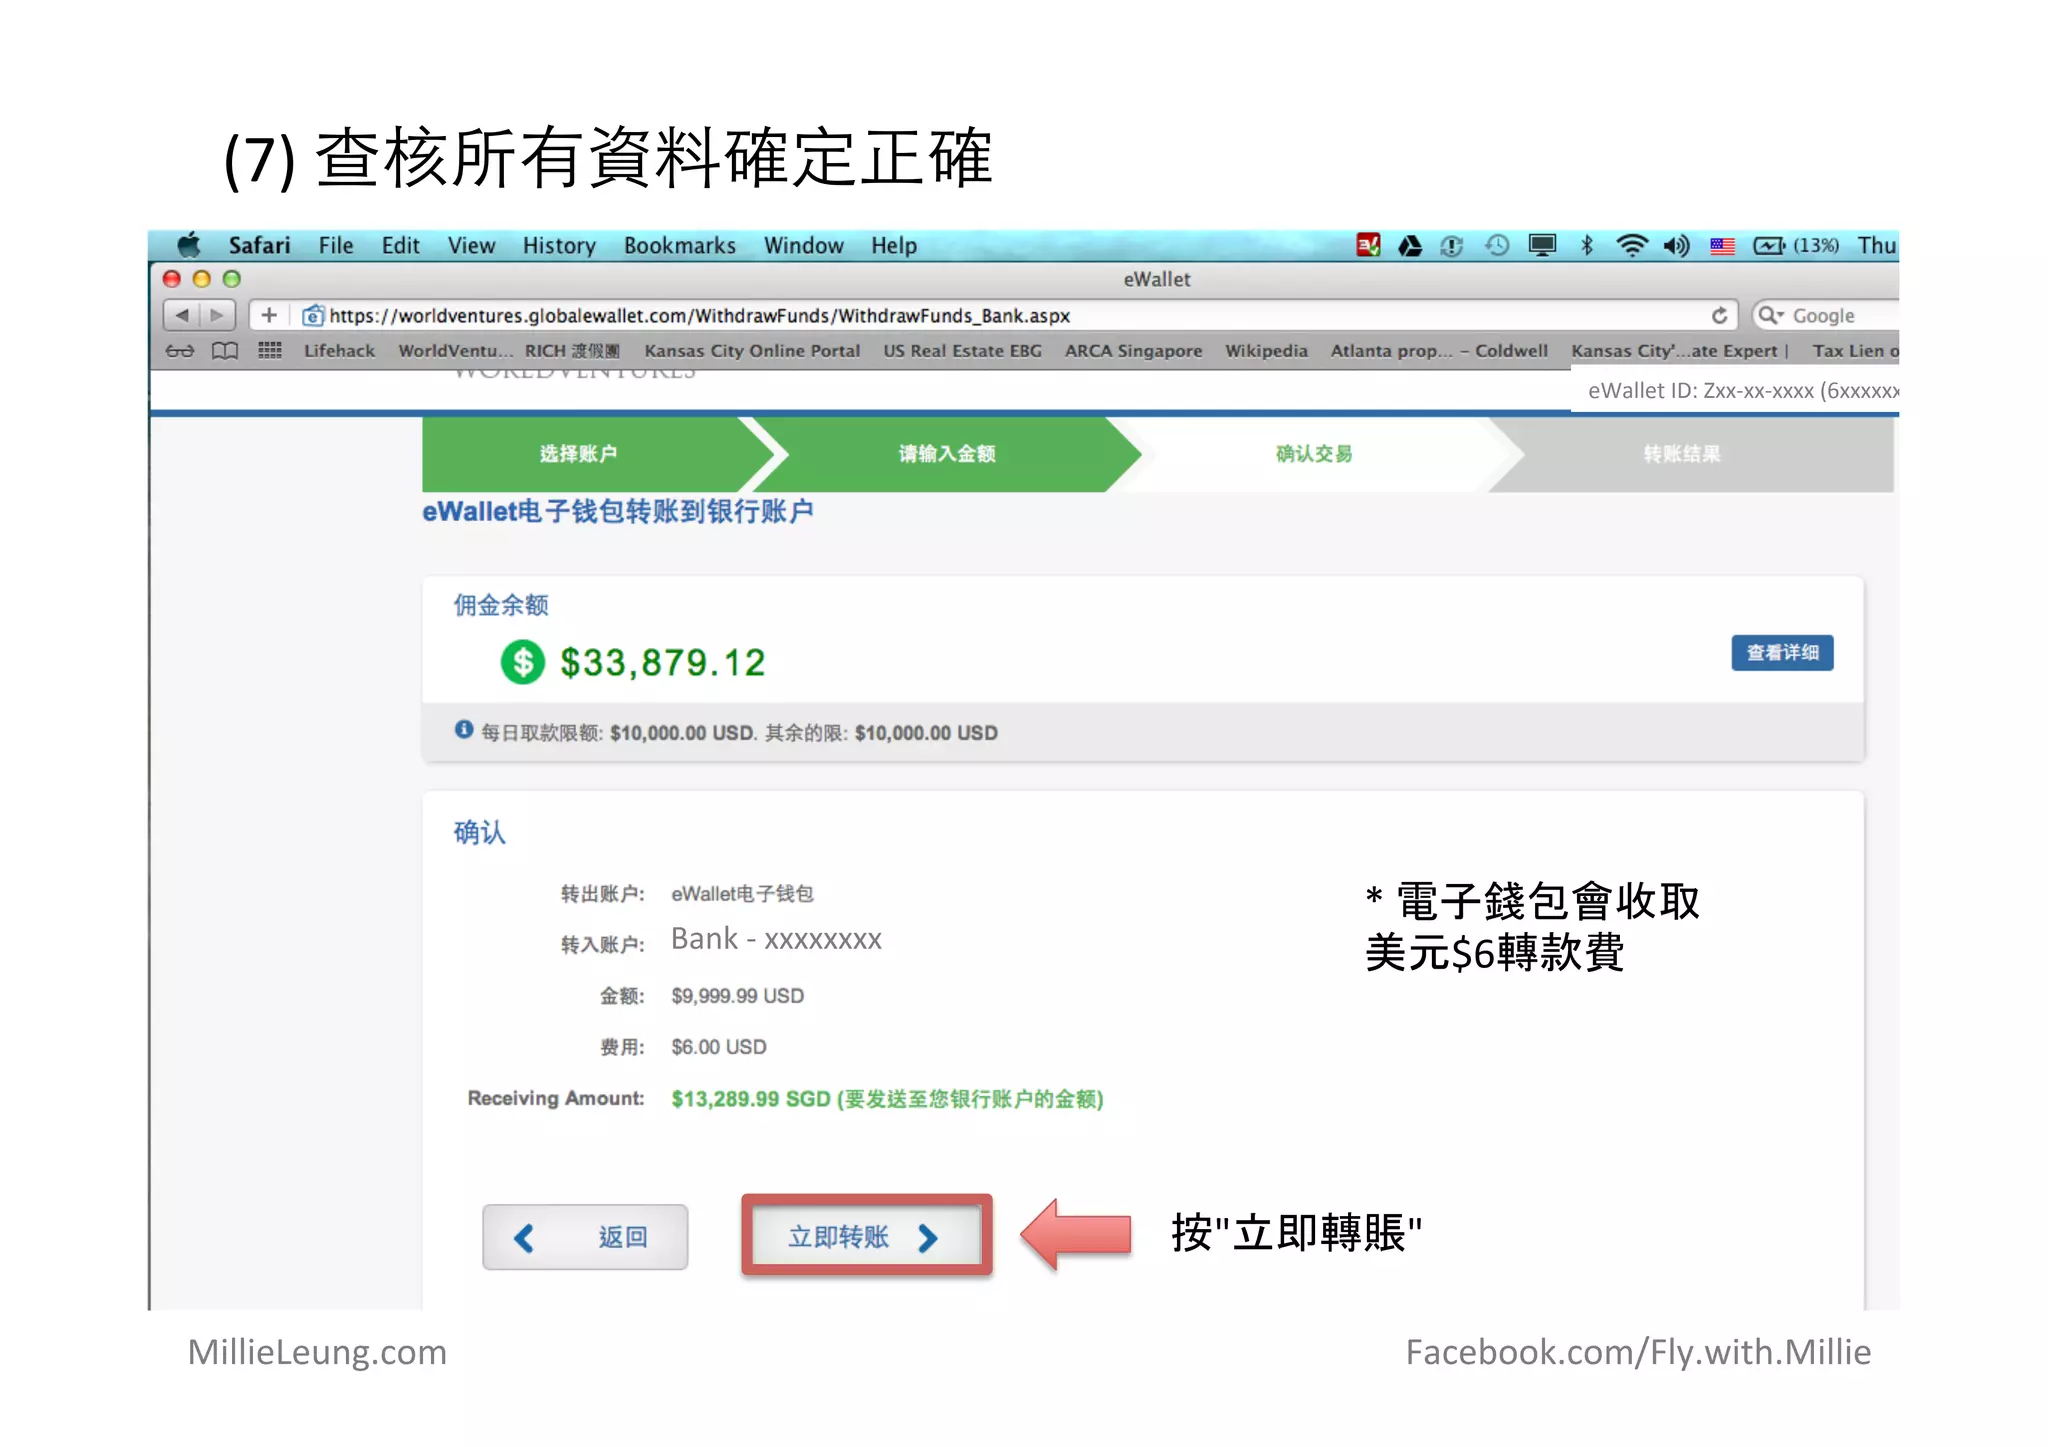Select the 确认交易 step tab
The width and height of the screenshot is (2048, 1447).
1314,454
